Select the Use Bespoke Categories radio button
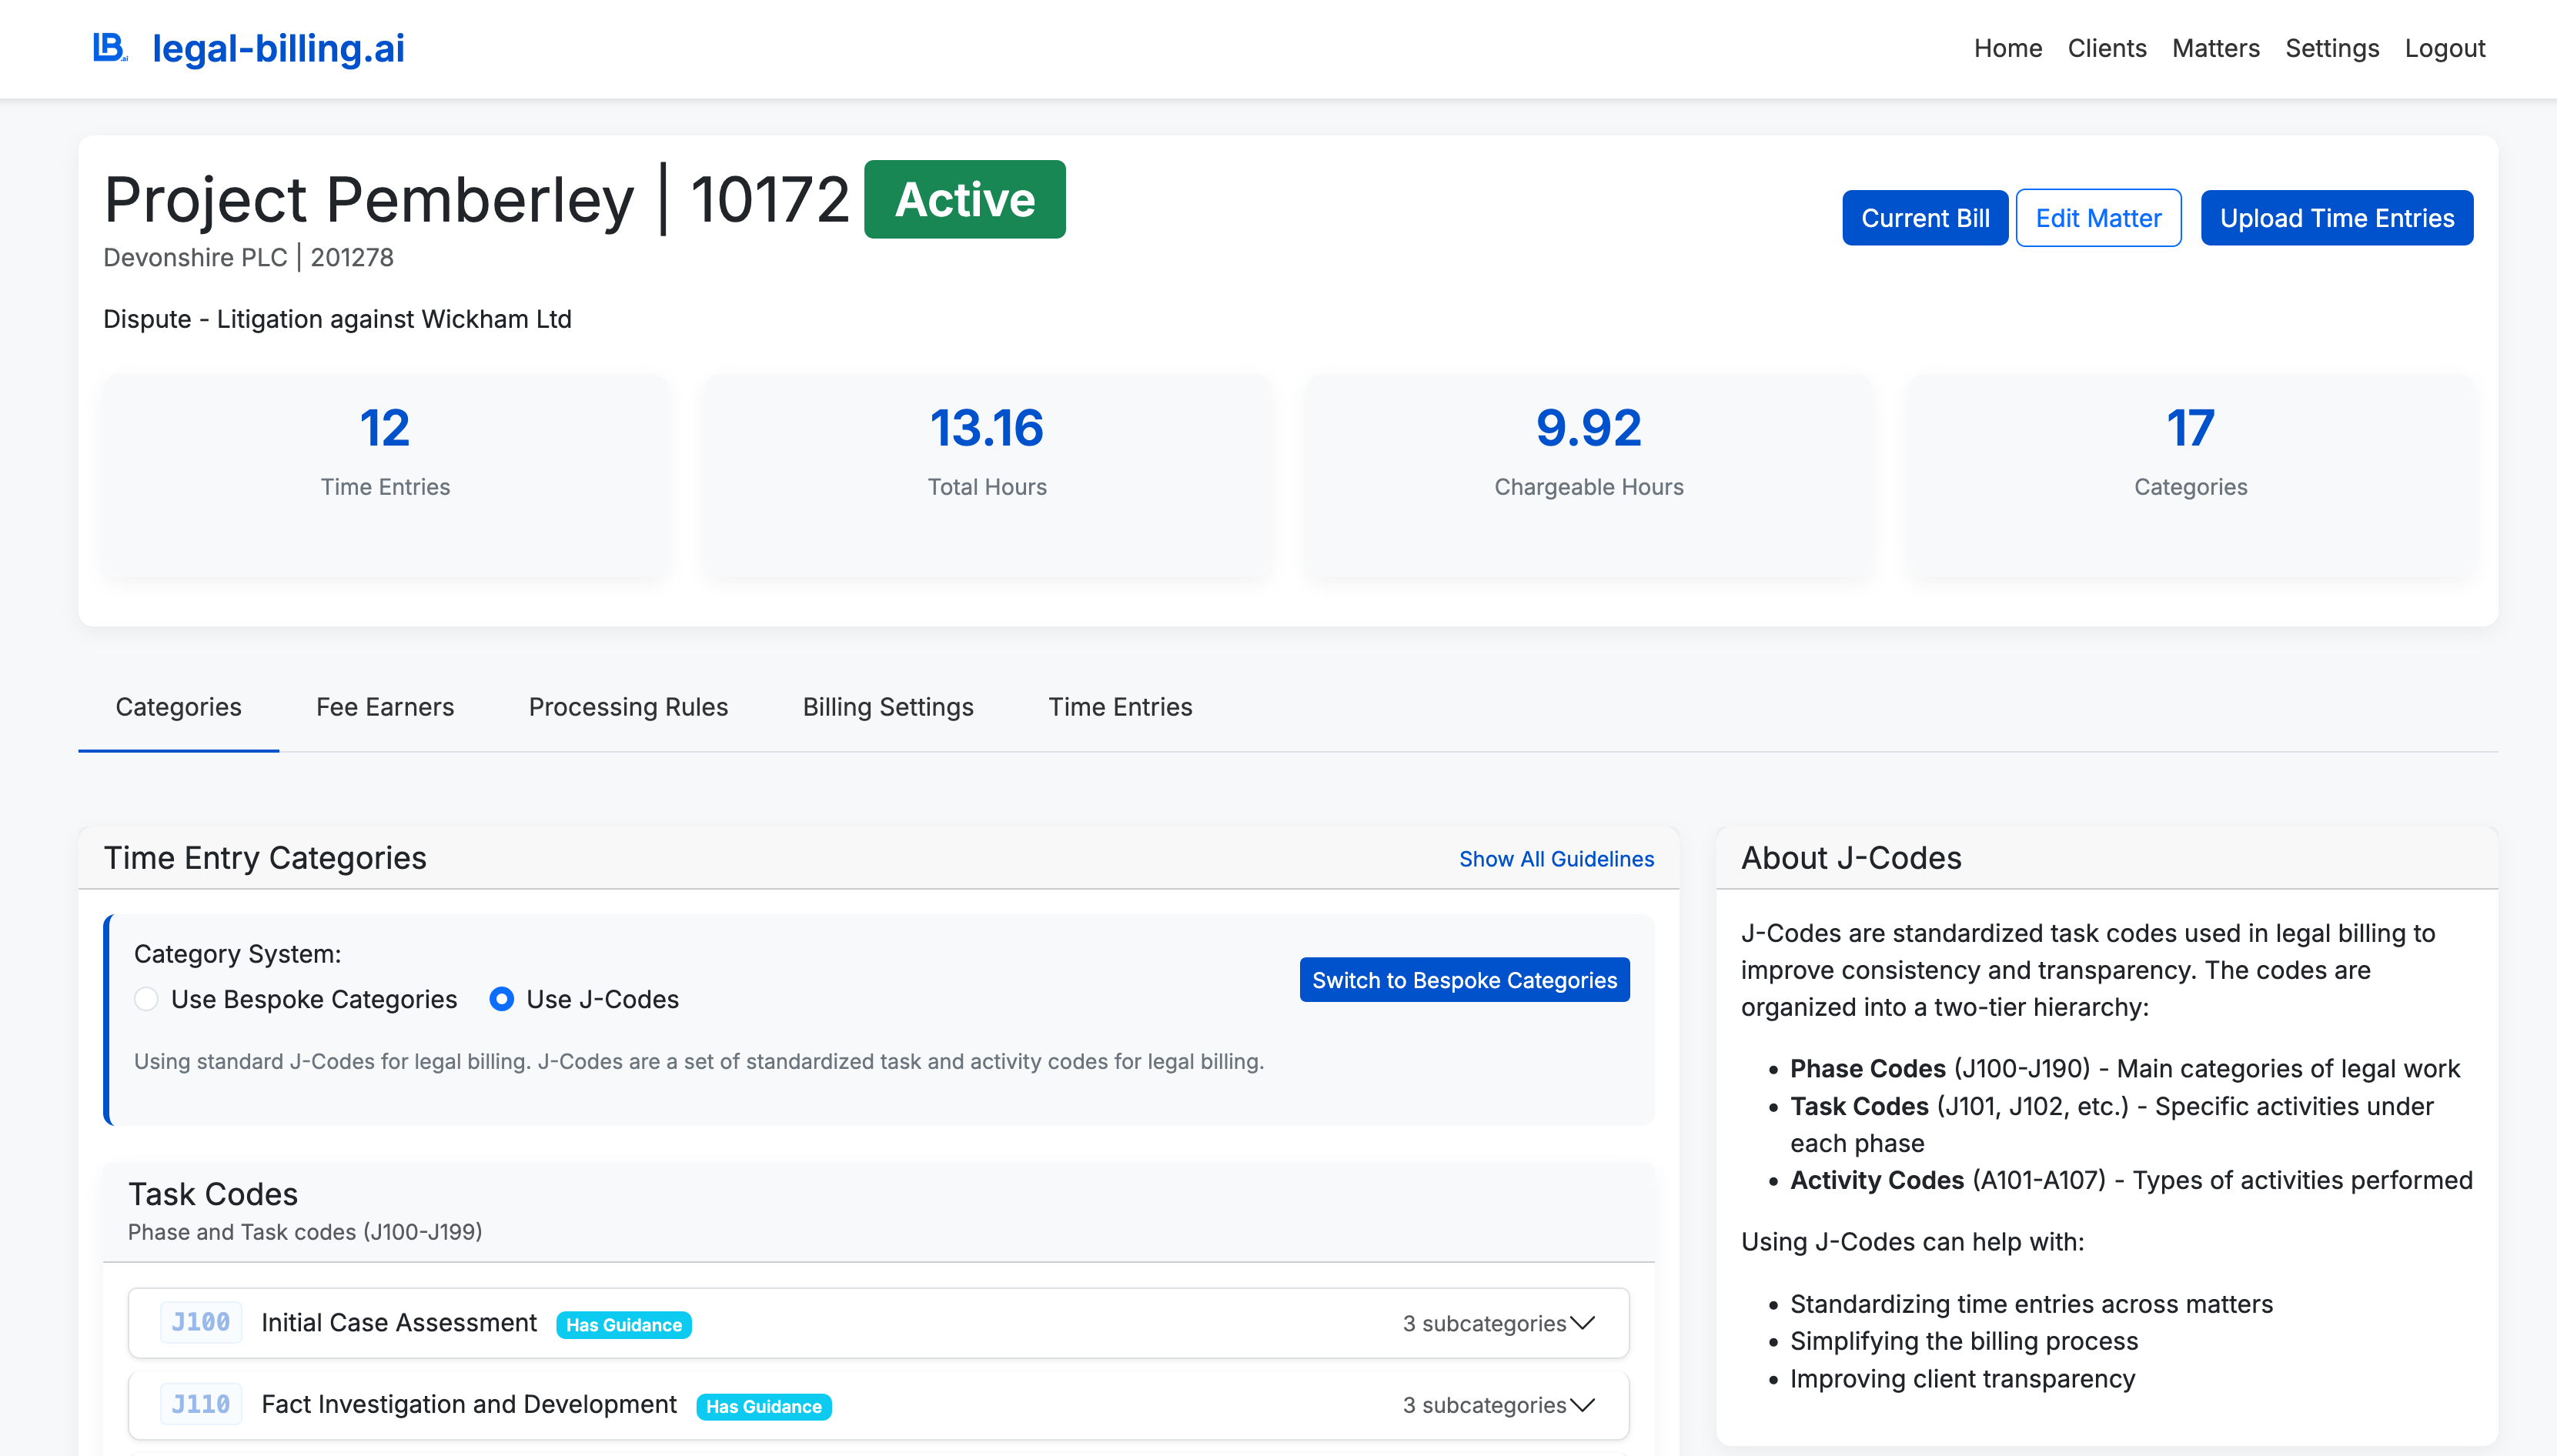 [146, 999]
